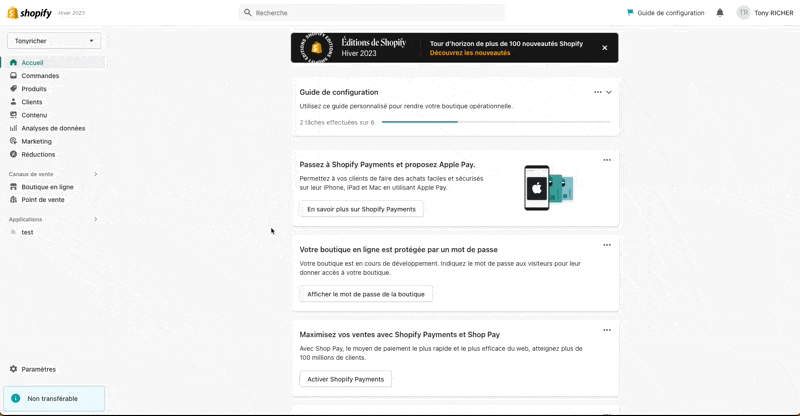Click the Accueil home icon

coord(13,62)
